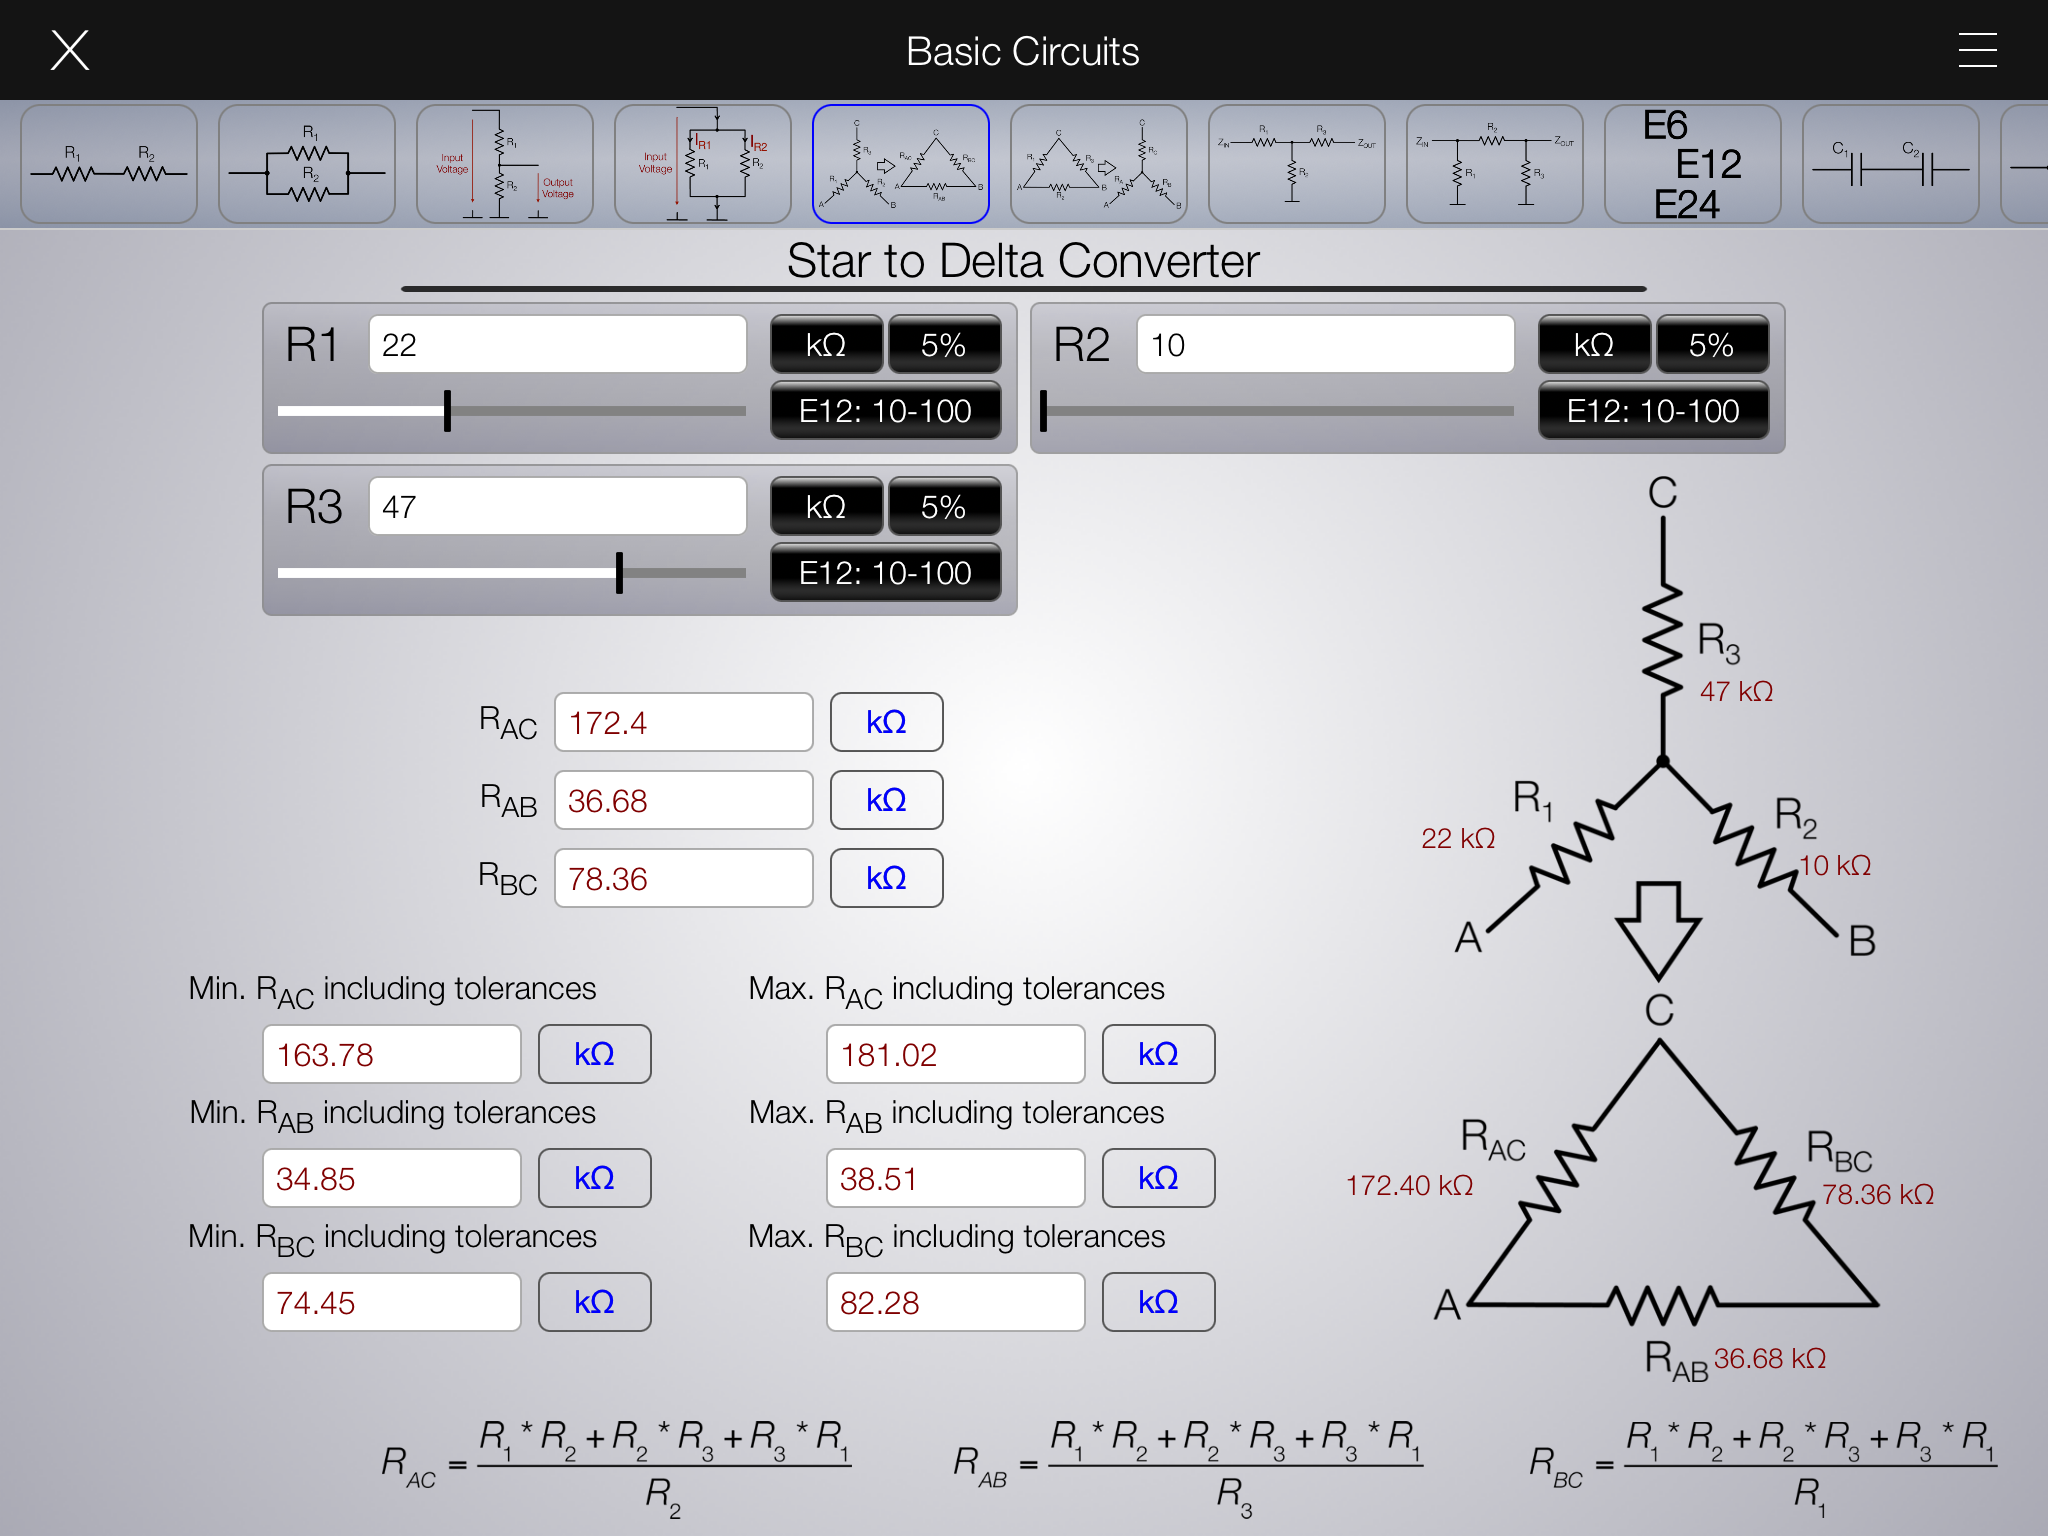Open the E6 E12 E24 series tool
This screenshot has height=1536, width=2048.
coord(1692,164)
